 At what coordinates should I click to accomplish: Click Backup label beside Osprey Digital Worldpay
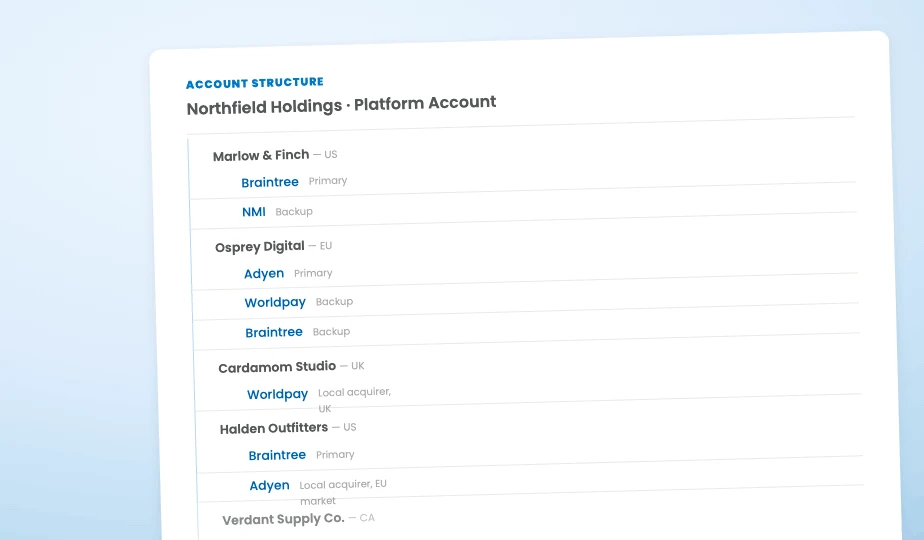tap(334, 301)
